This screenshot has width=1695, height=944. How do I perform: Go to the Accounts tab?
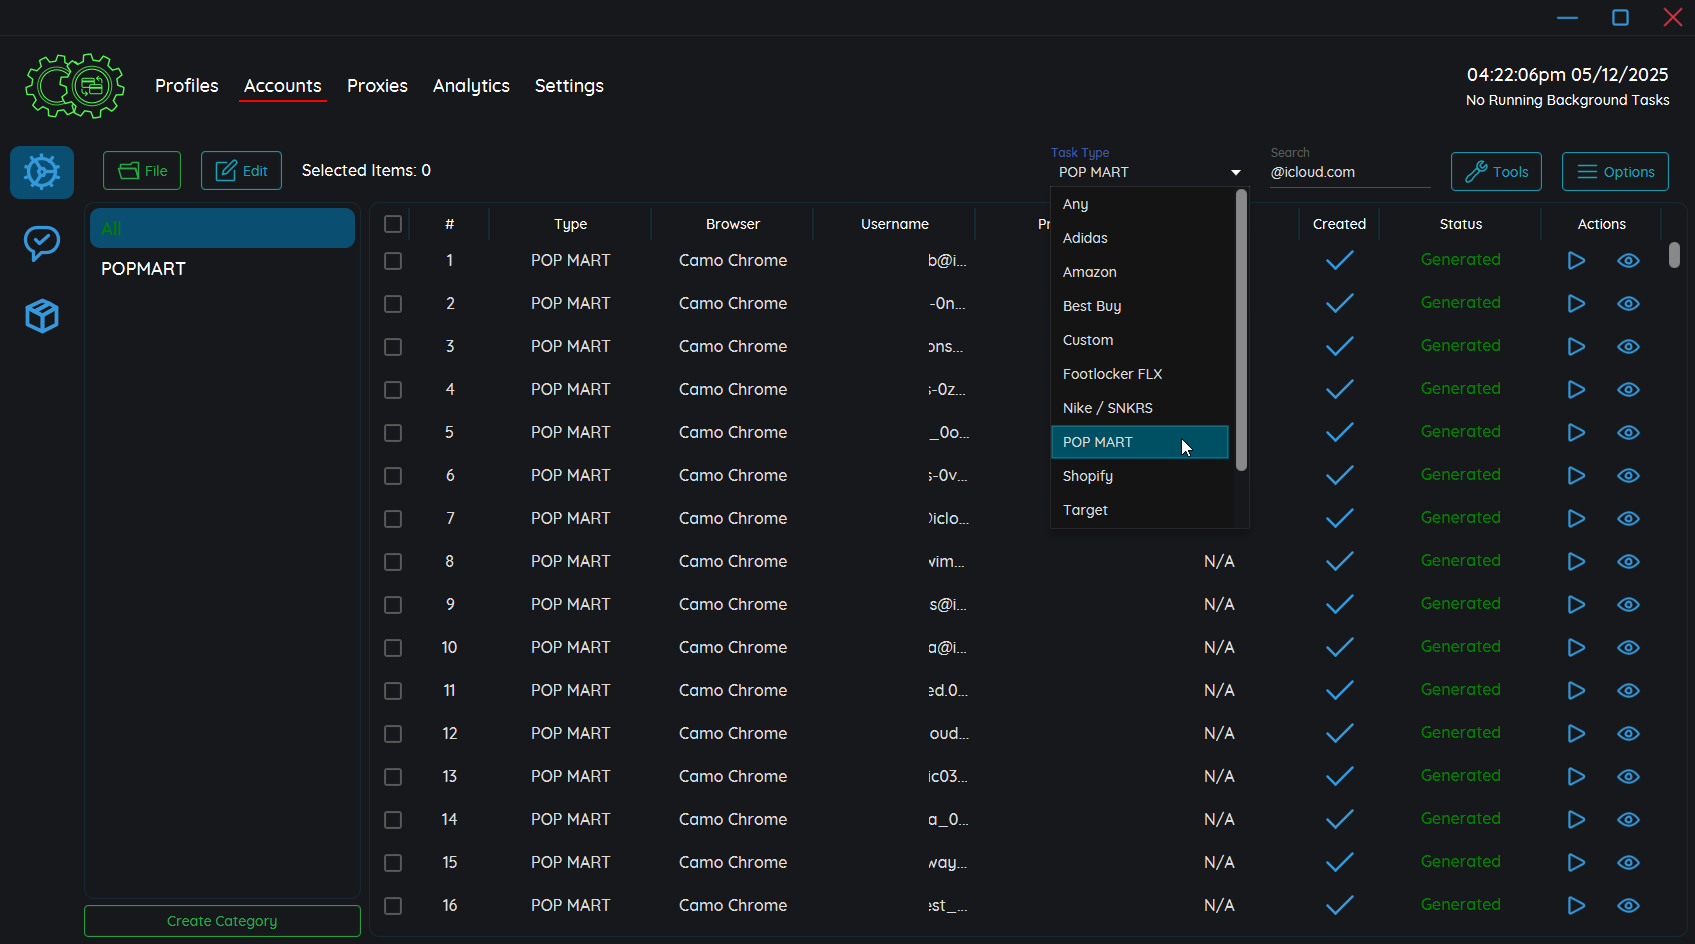(x=283, y=86)
